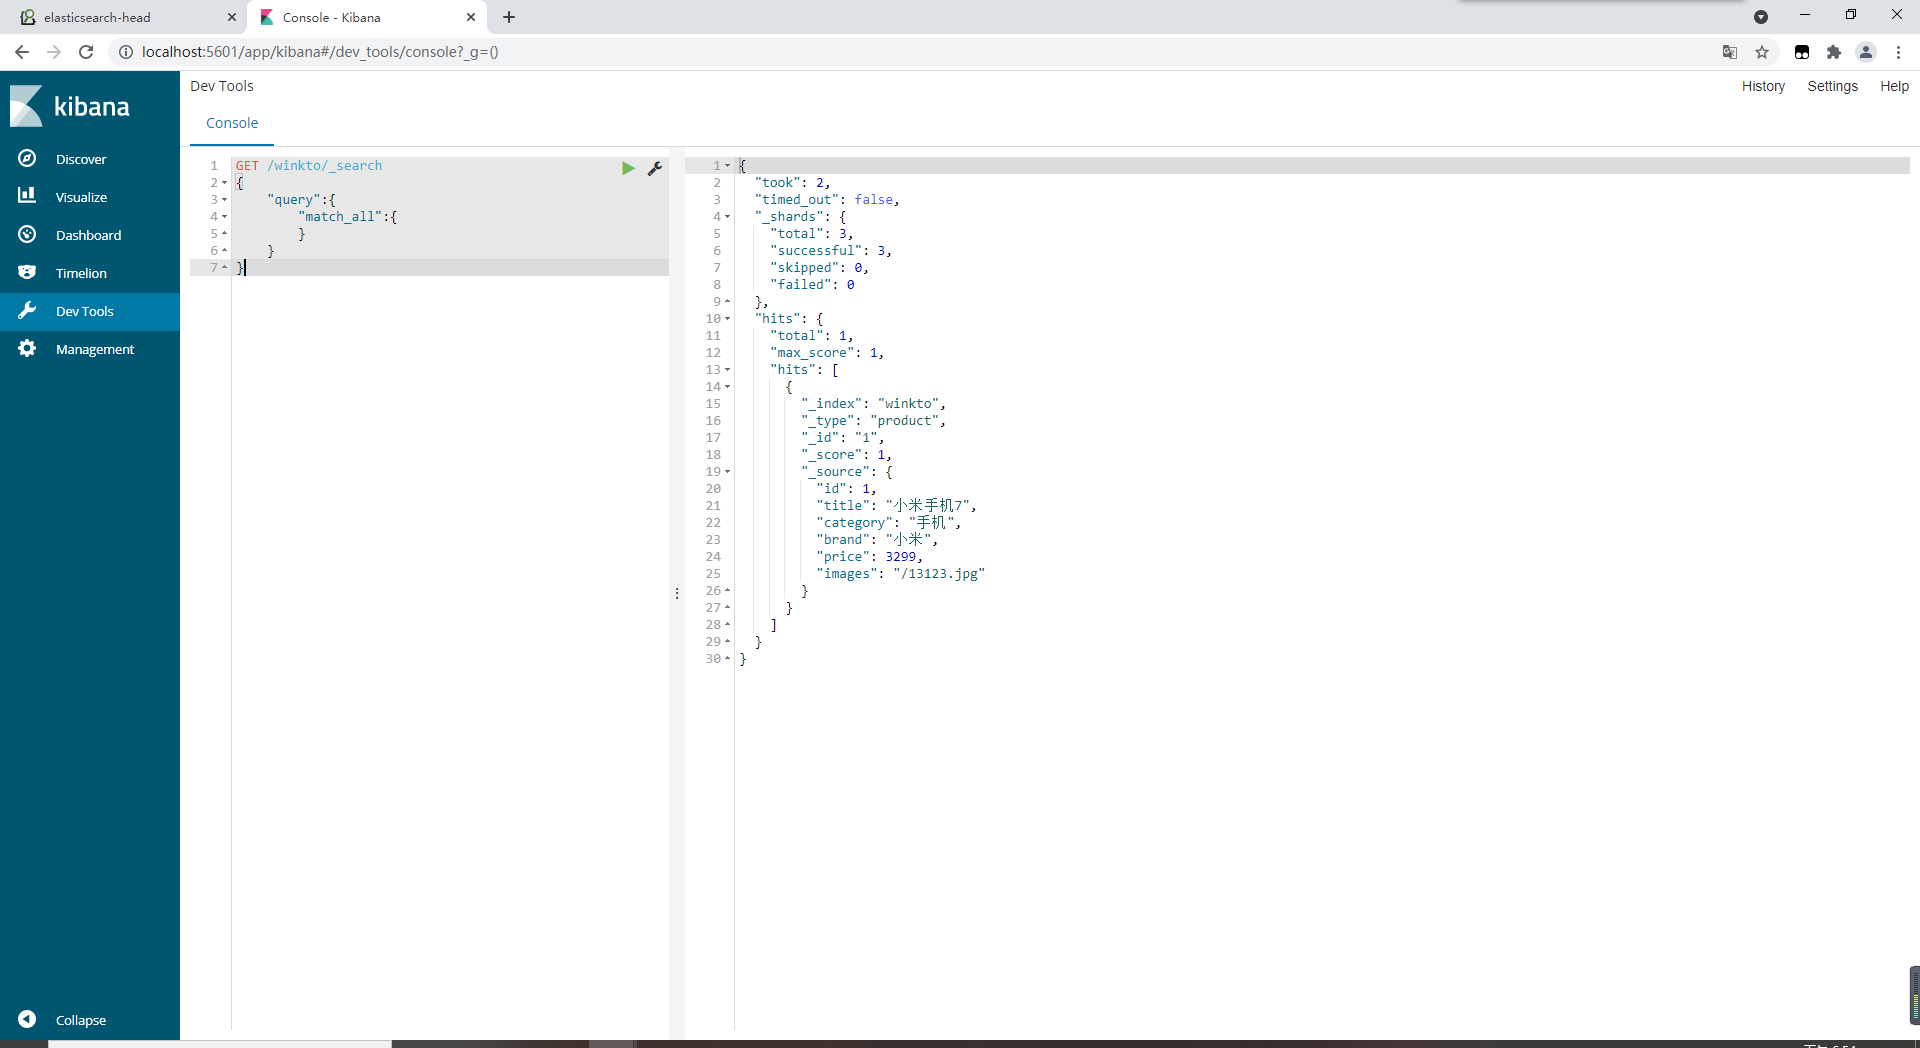The width and height of the screenshot is (1920, 1048).
Task: View site information for localhost
Action: click(x=126, y=52)
